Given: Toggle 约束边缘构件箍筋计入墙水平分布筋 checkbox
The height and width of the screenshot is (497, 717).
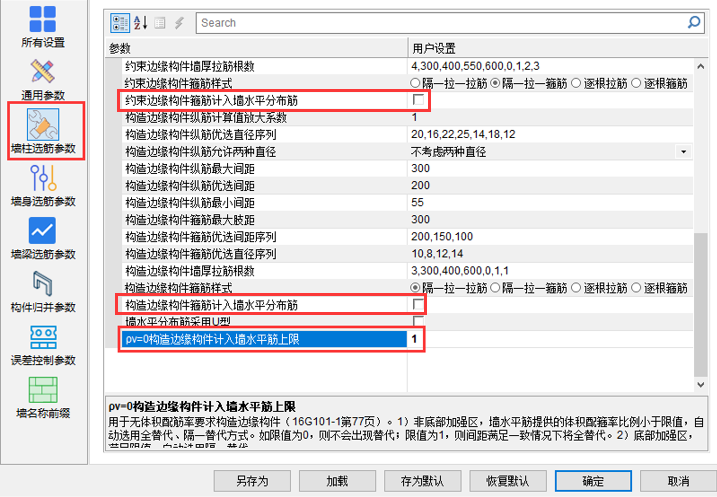Looking at the screenshot, I should click(x=418, y=100).
